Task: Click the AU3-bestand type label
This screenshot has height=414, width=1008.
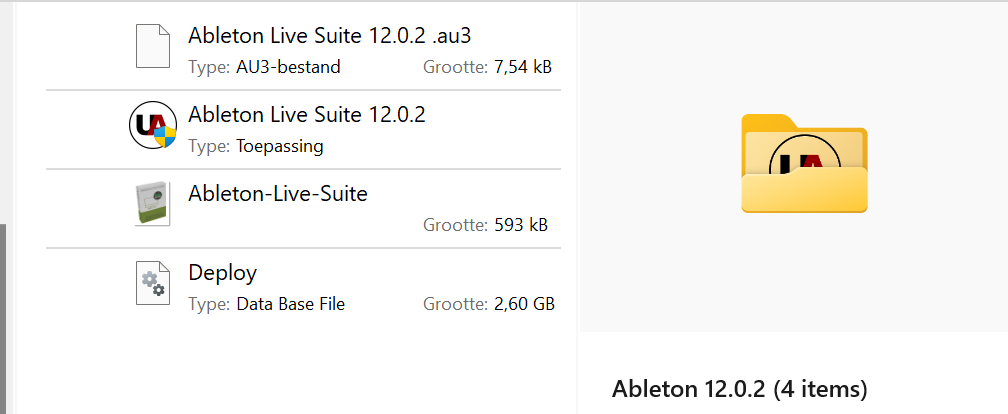Action: tap(288, 67)
